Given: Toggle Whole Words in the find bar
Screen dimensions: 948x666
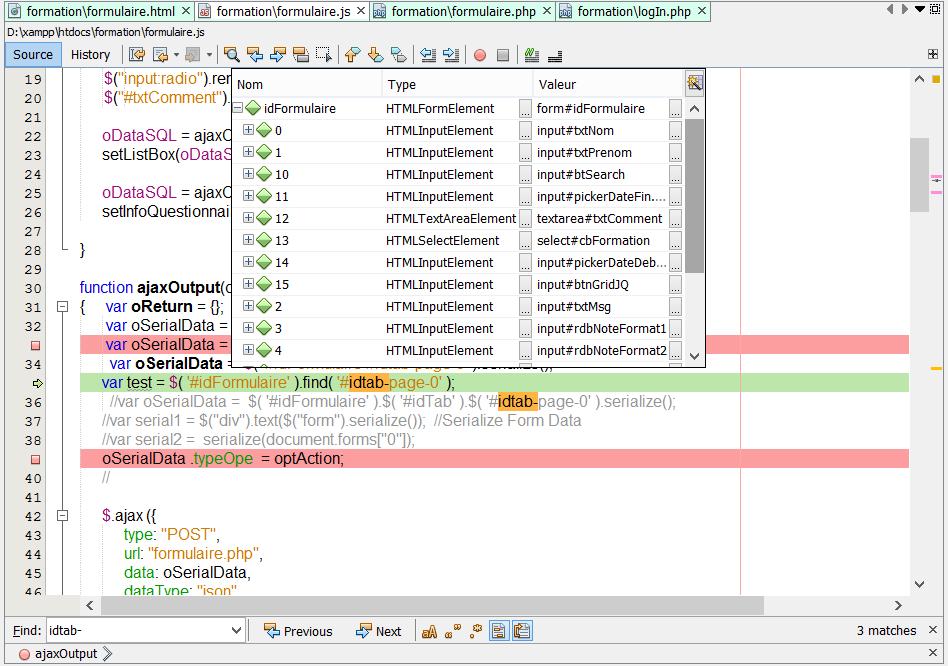Looking at the screenshot, I should click(452, 632).
